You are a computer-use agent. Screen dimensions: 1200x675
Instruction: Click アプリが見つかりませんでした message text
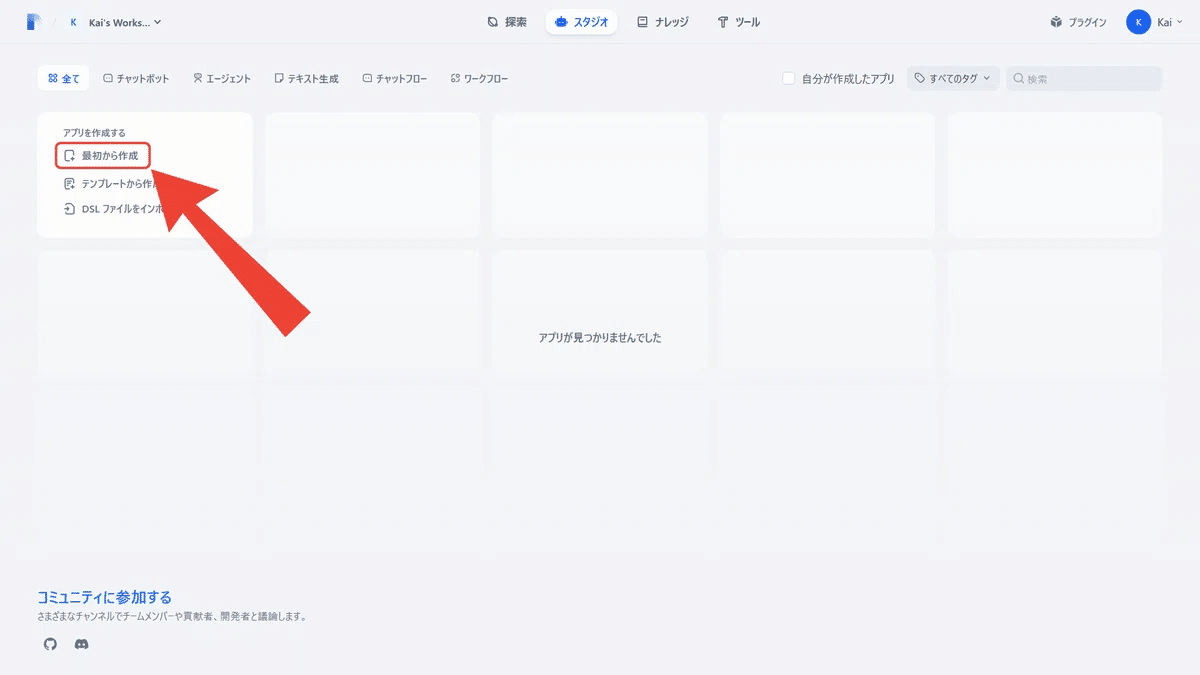pos(600,338)
